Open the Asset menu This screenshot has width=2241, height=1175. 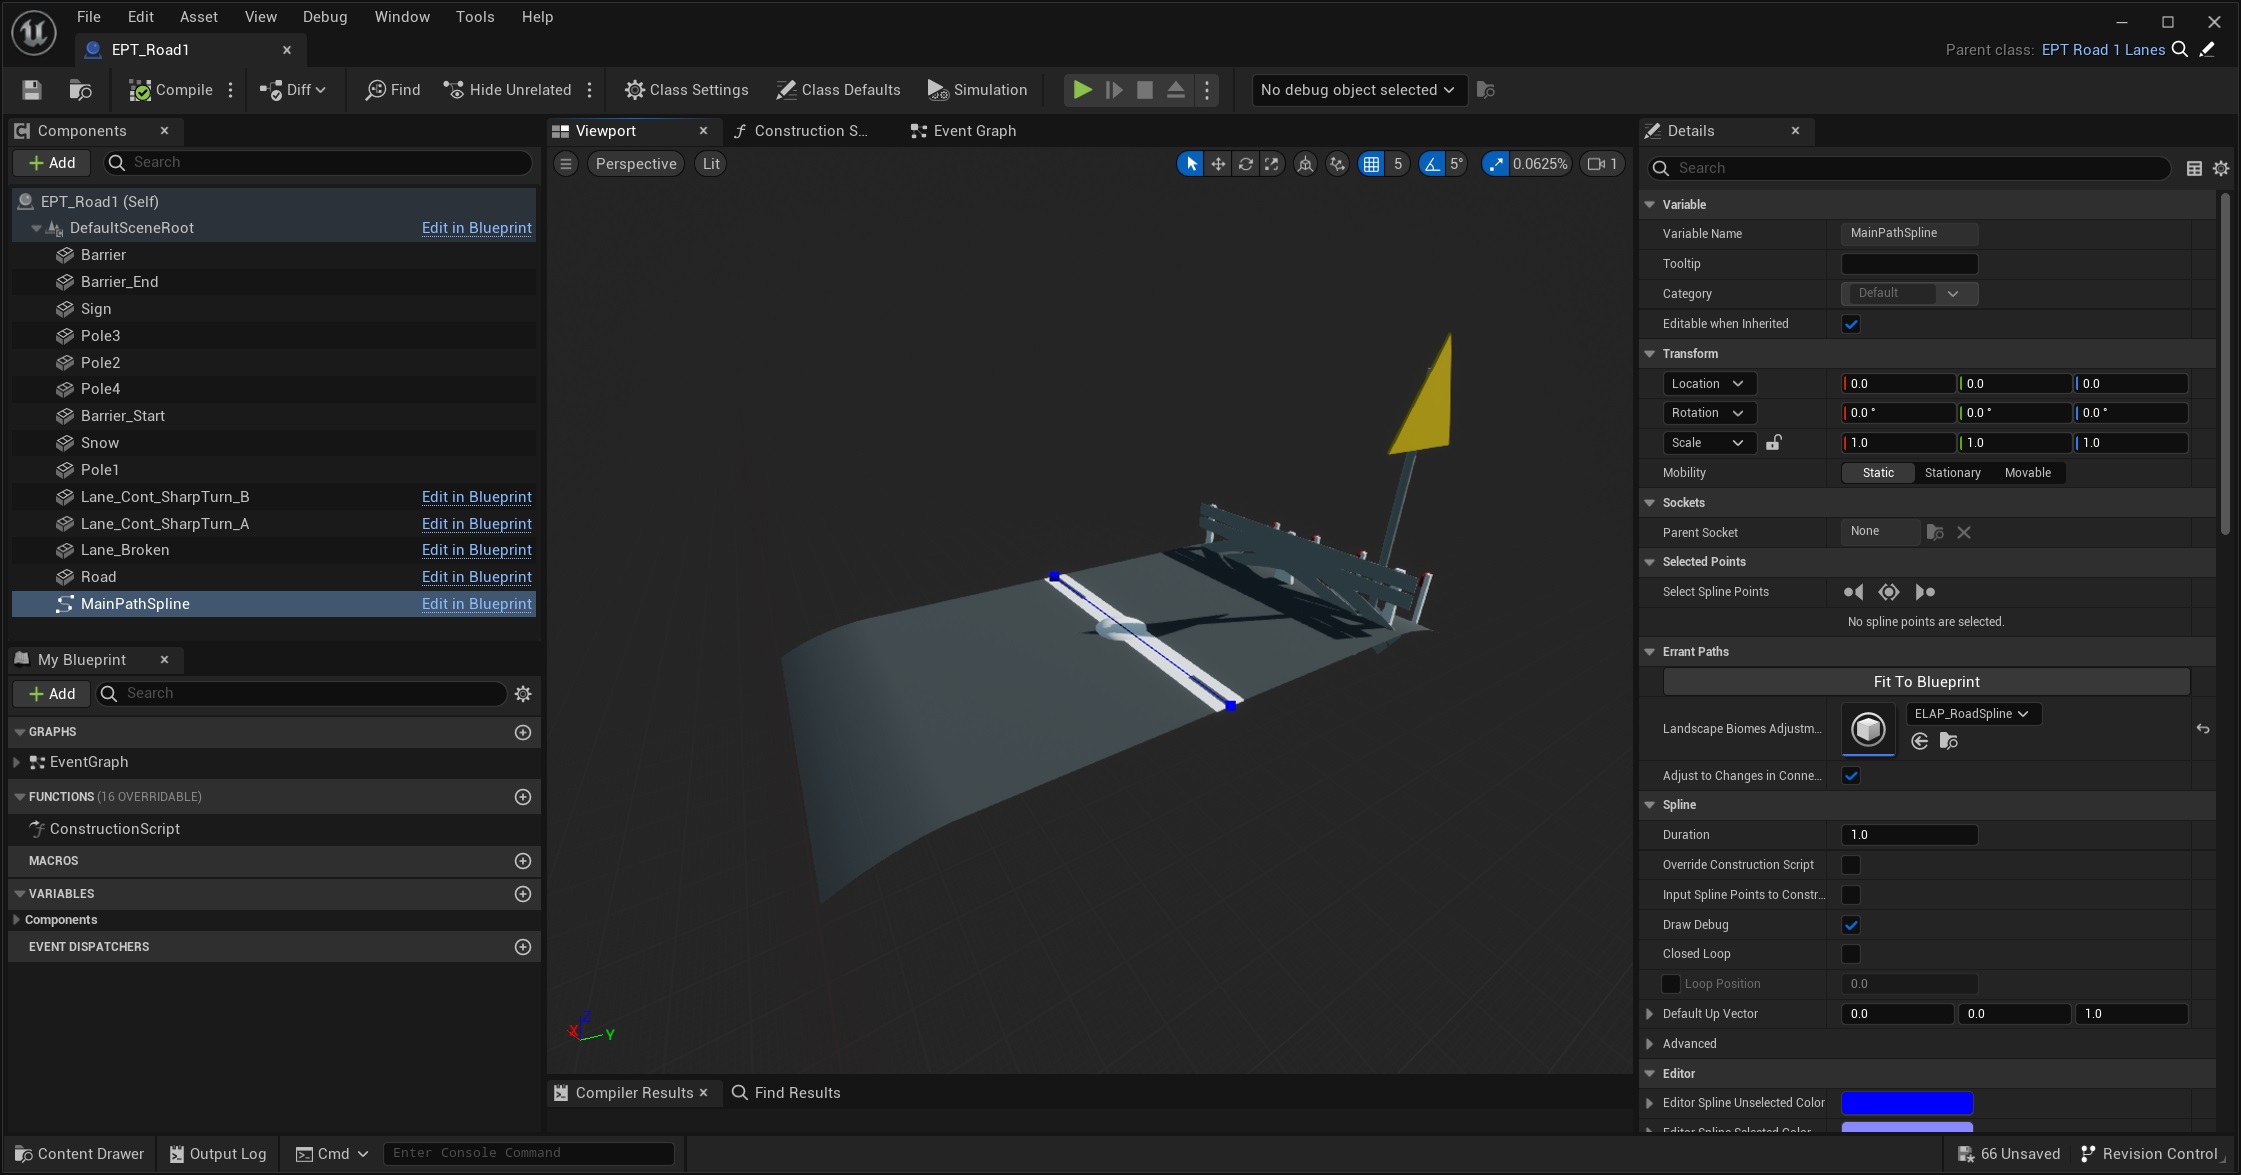(198, 17)
